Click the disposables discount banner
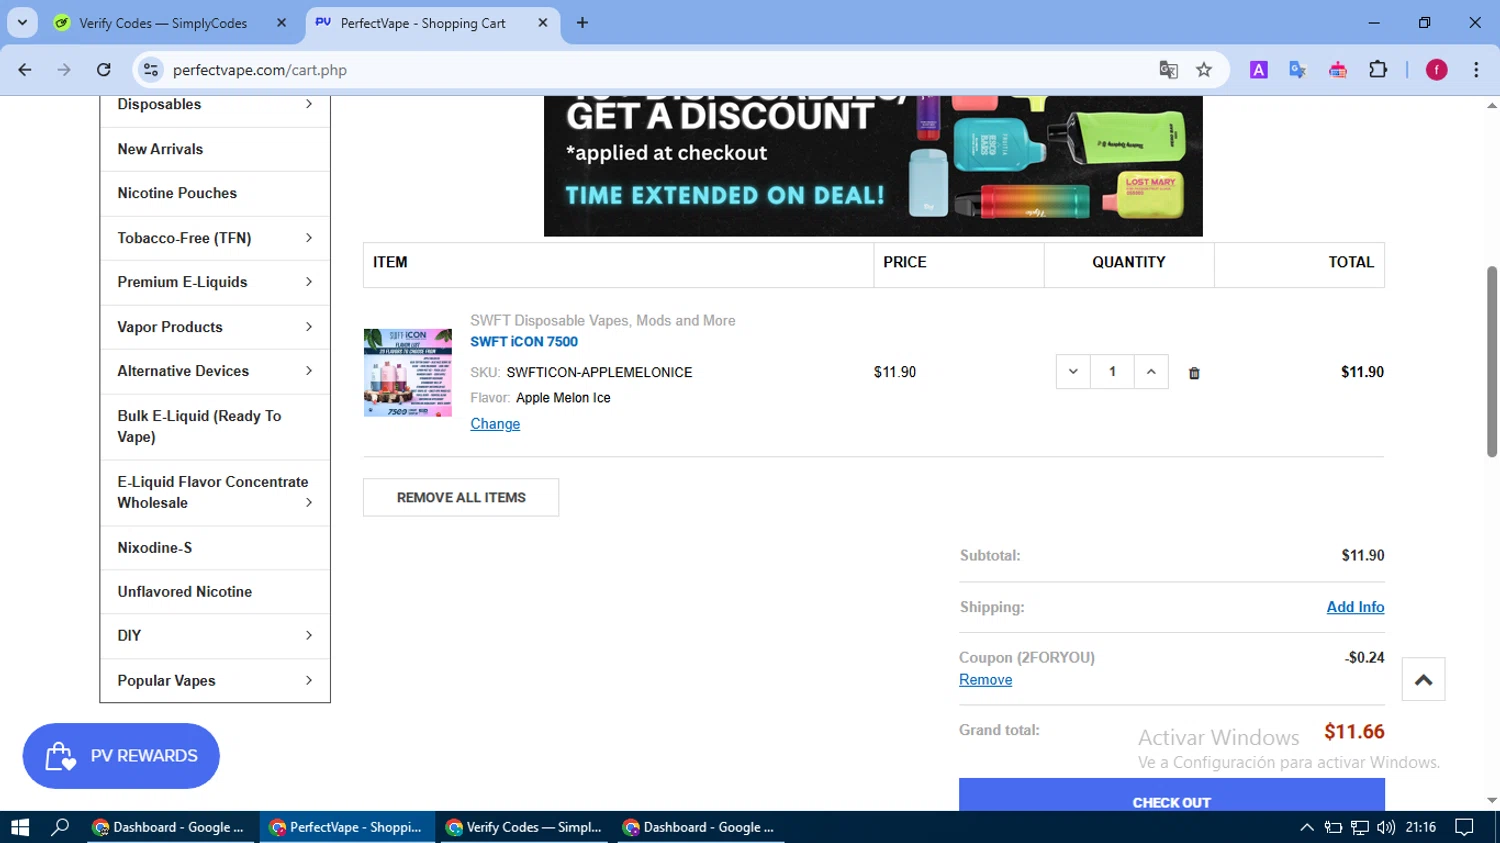This screenshot has height=843, width=1500. tap(873, 166)
